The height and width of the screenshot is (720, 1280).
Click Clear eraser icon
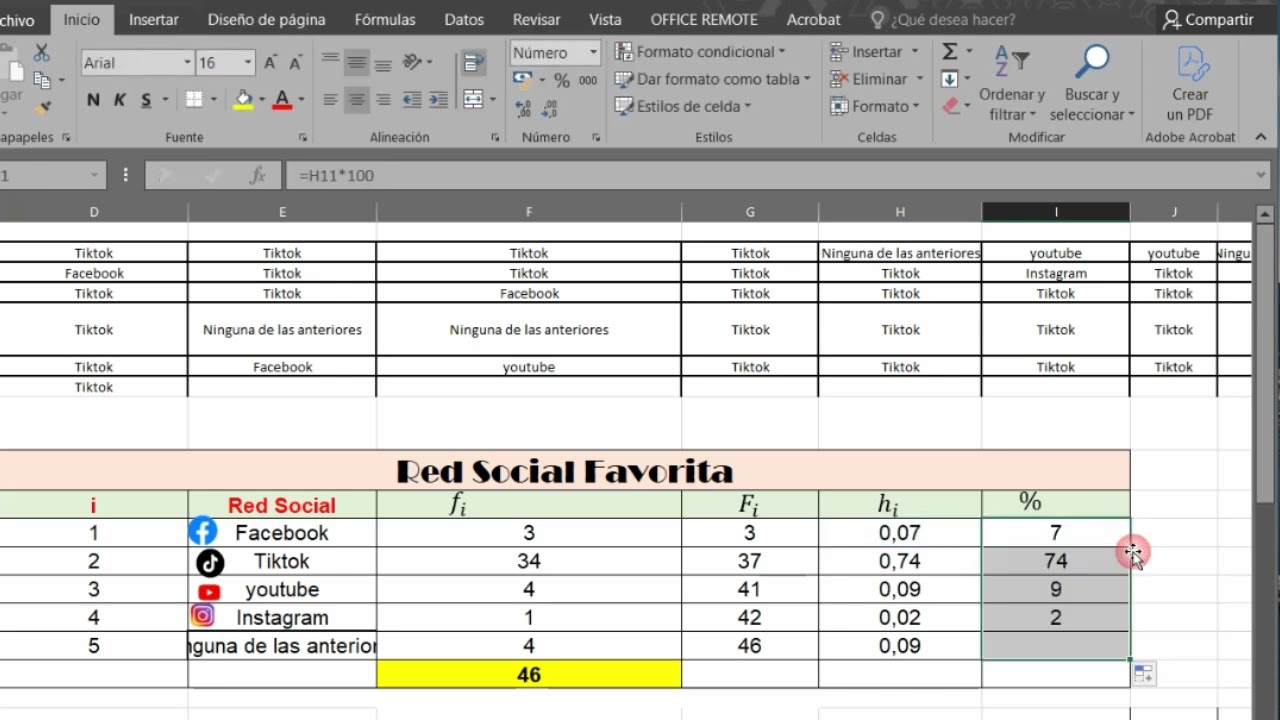950,105
